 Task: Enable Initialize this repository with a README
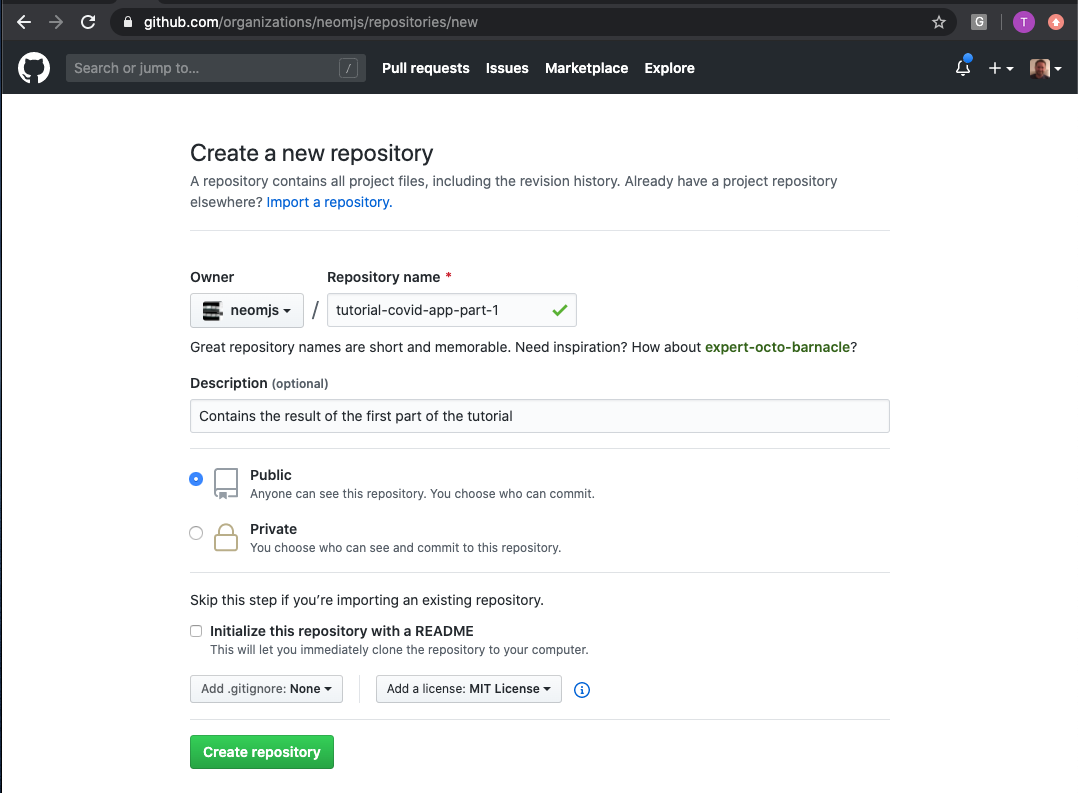click(x=196, y=631)
